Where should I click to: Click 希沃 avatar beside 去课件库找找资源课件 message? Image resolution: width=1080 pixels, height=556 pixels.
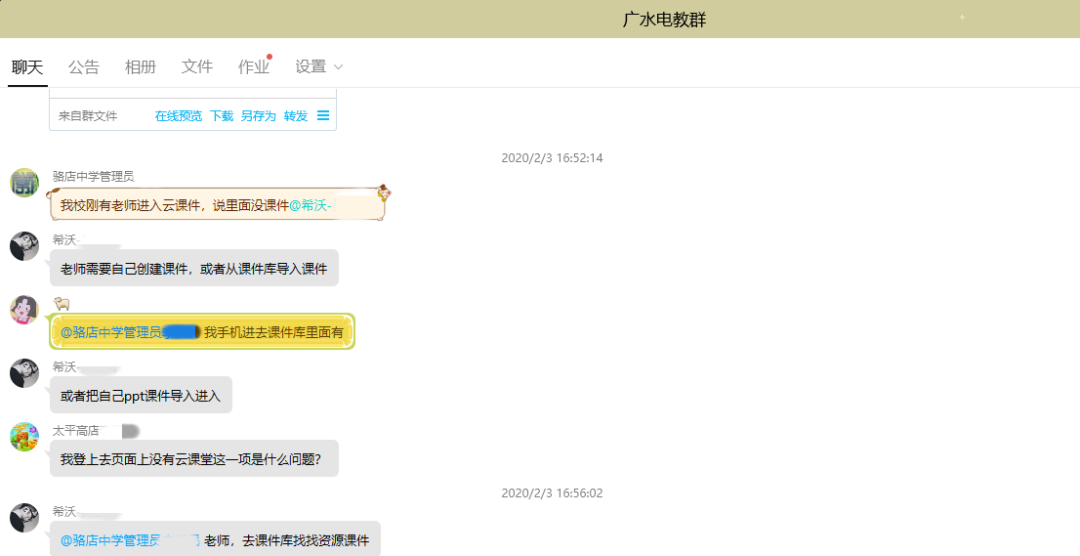coord(25,518)
